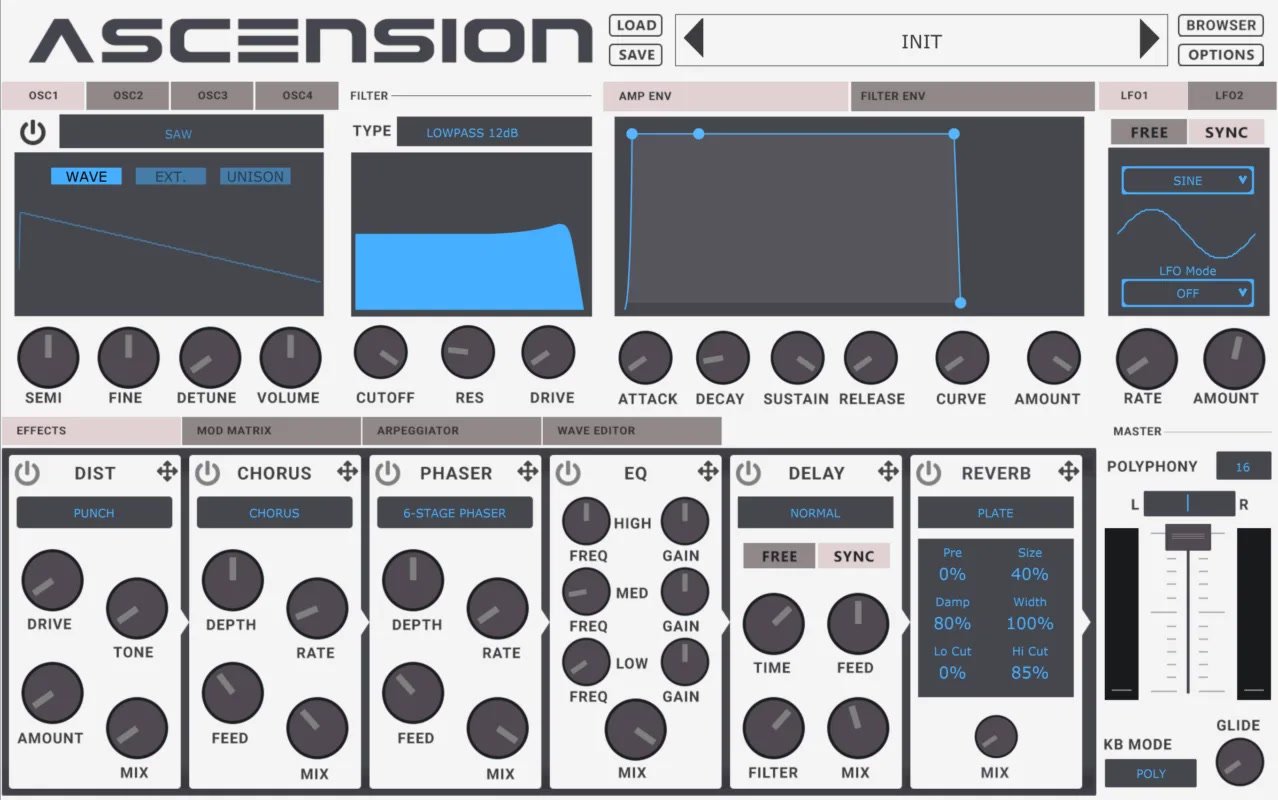1278x800 pixels.
Task: Click the move handle on REVERB effect
Action: (x=1068, y=472)
